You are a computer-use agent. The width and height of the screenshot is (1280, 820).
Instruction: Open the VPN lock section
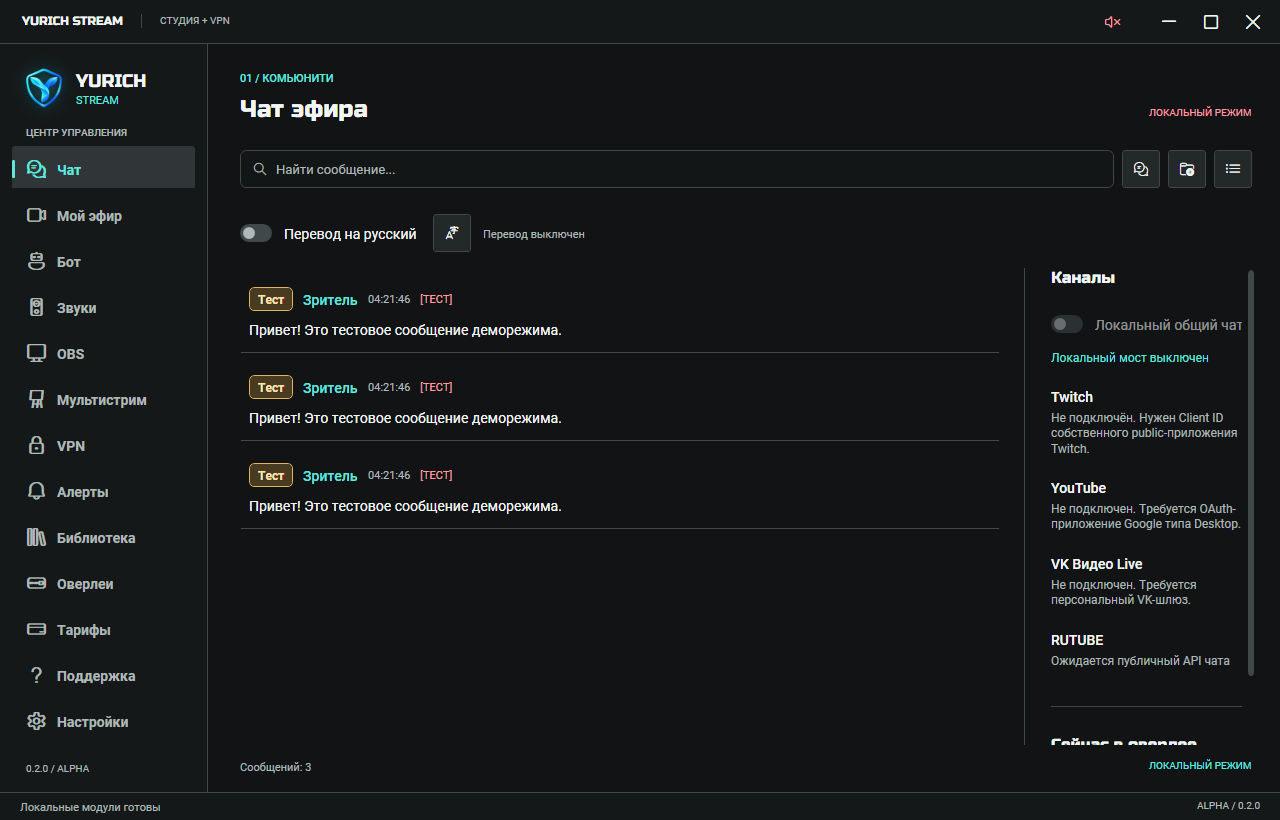click(104, 446)
